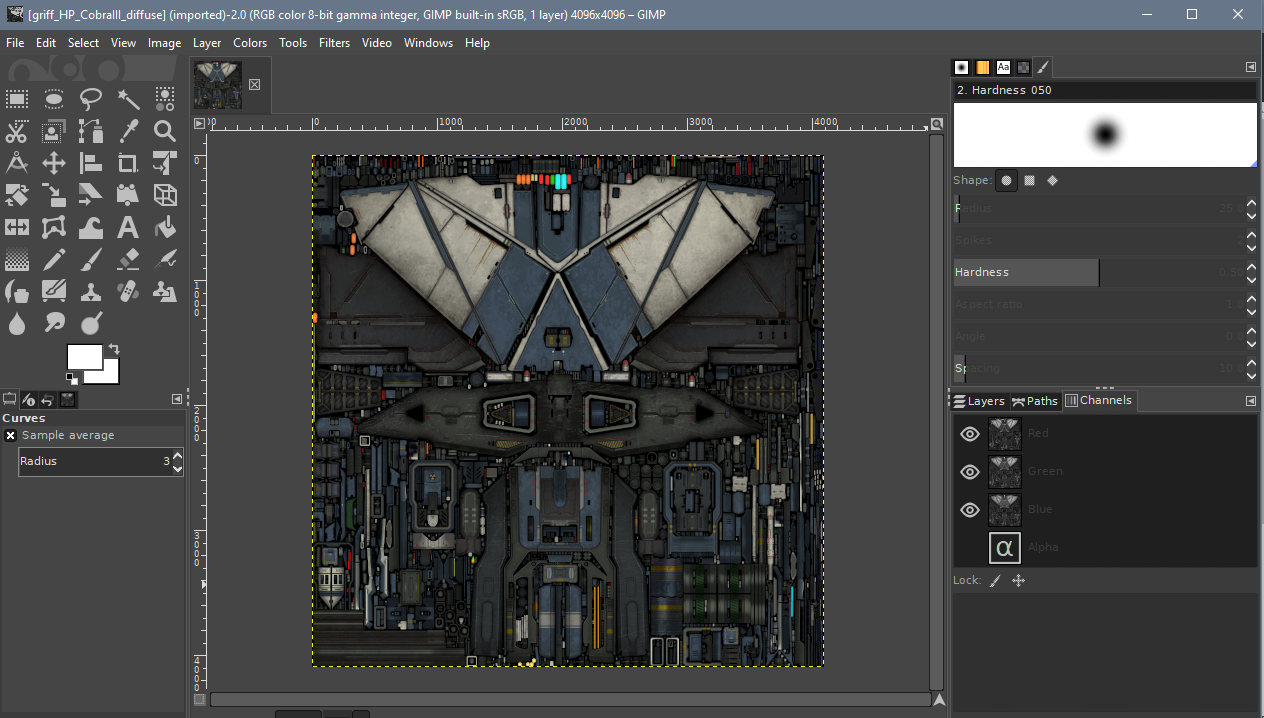Select the Zoom magnifier tool
This screenshot has height=718, width=1264.
pyautogui.click(x=165, y=131)
